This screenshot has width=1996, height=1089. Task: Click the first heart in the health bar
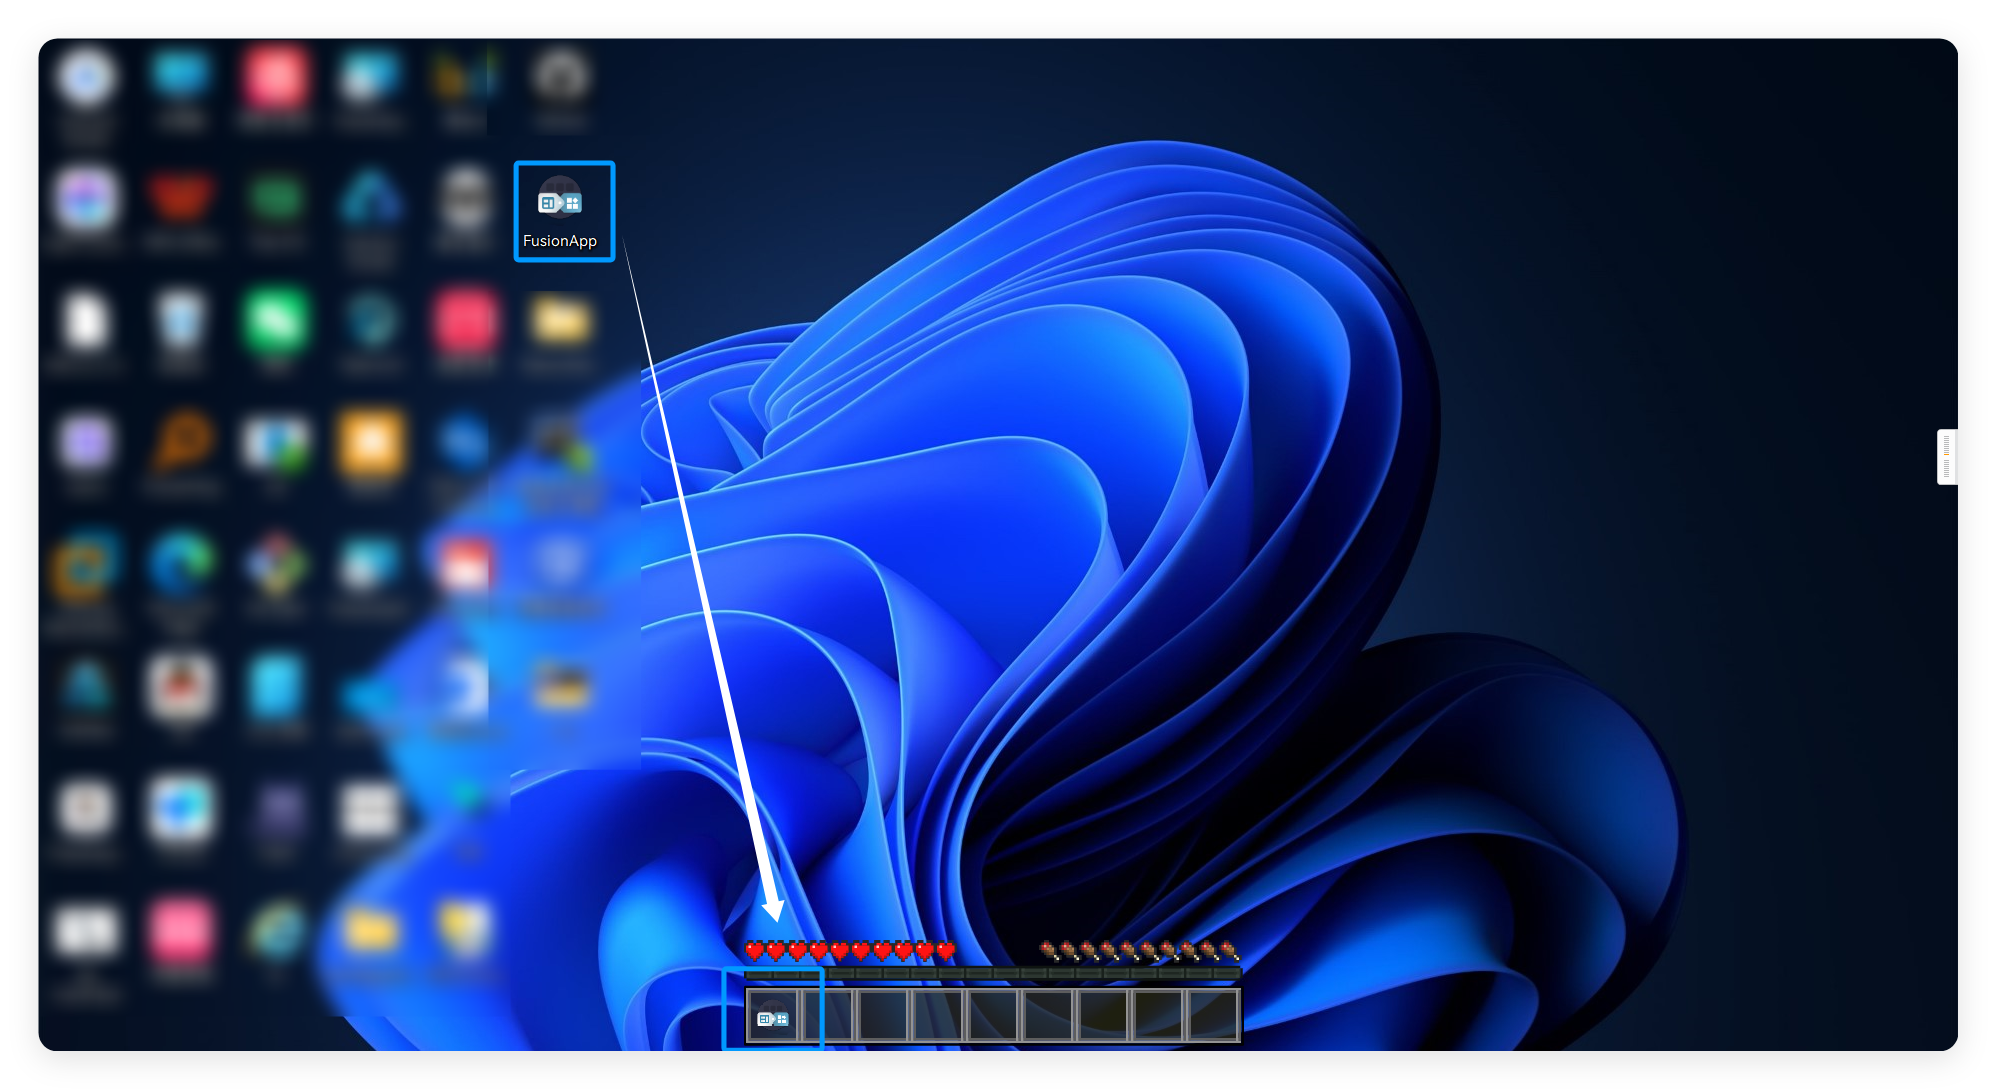click(x=755, y=950)
